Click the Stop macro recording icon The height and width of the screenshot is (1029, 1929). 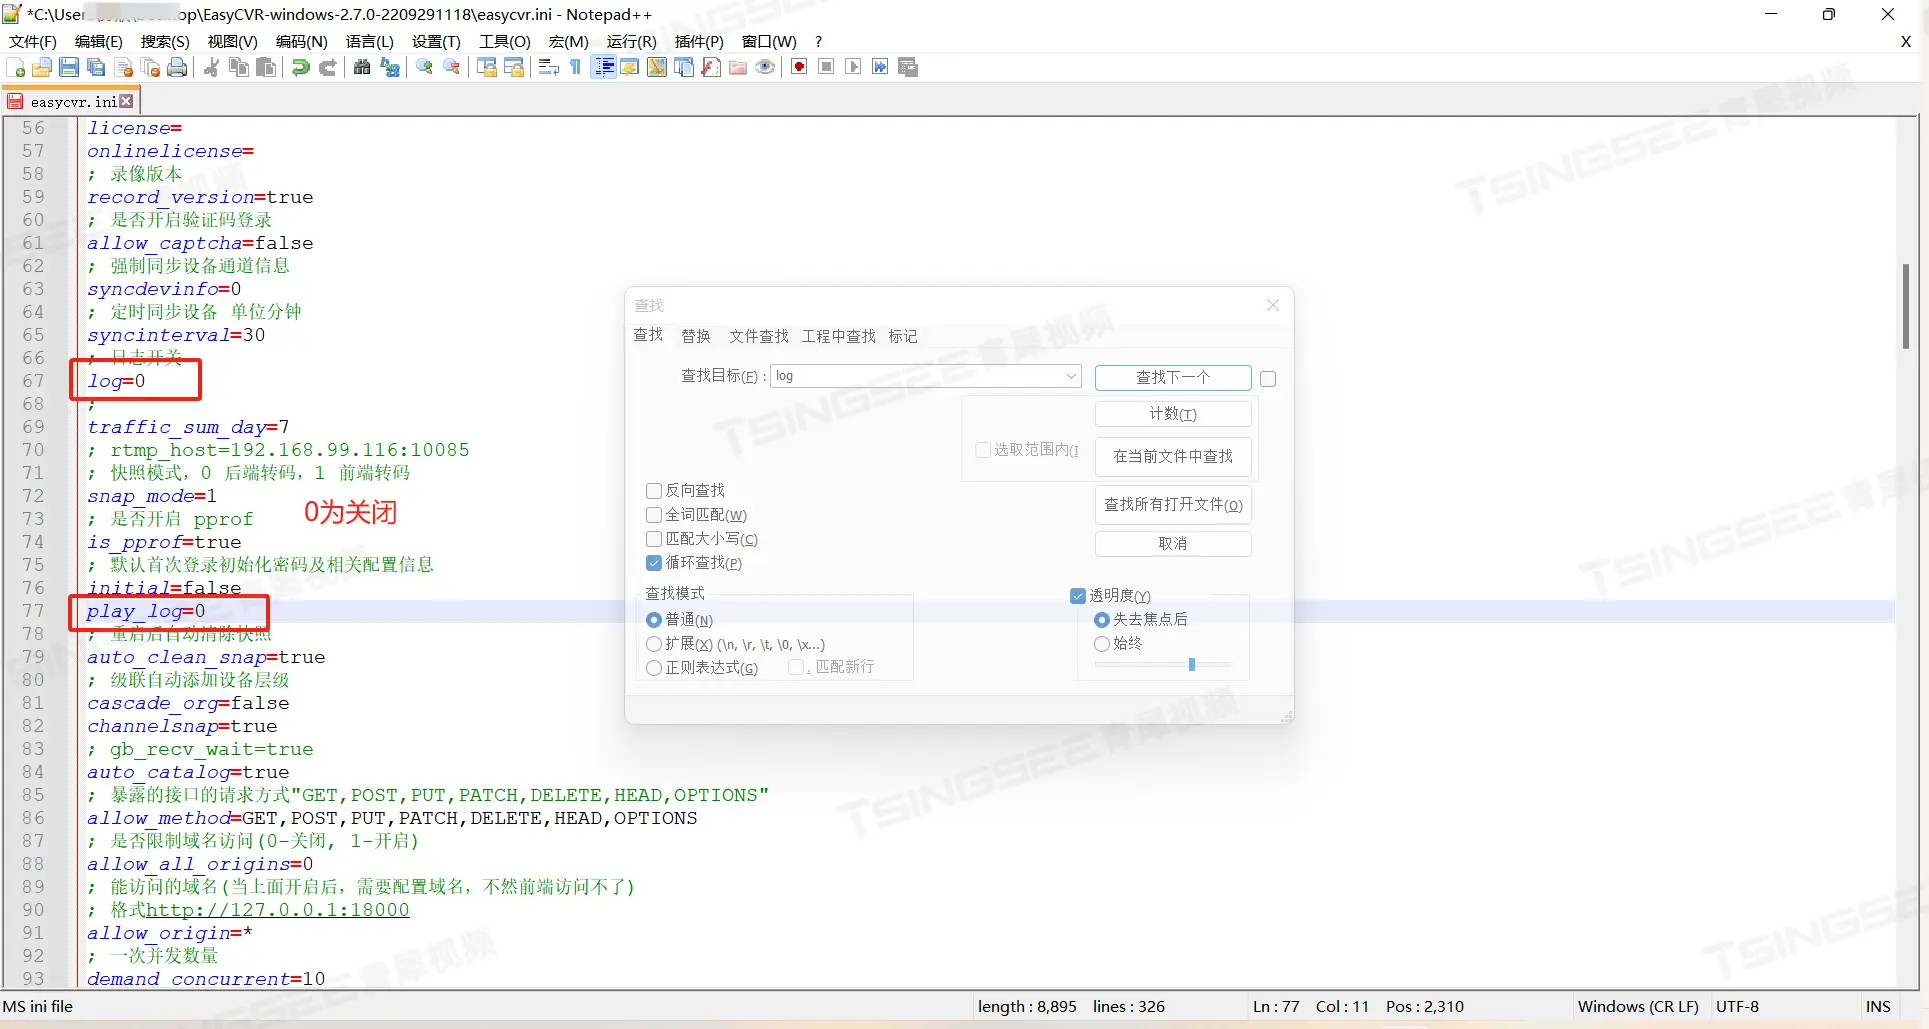826,67
